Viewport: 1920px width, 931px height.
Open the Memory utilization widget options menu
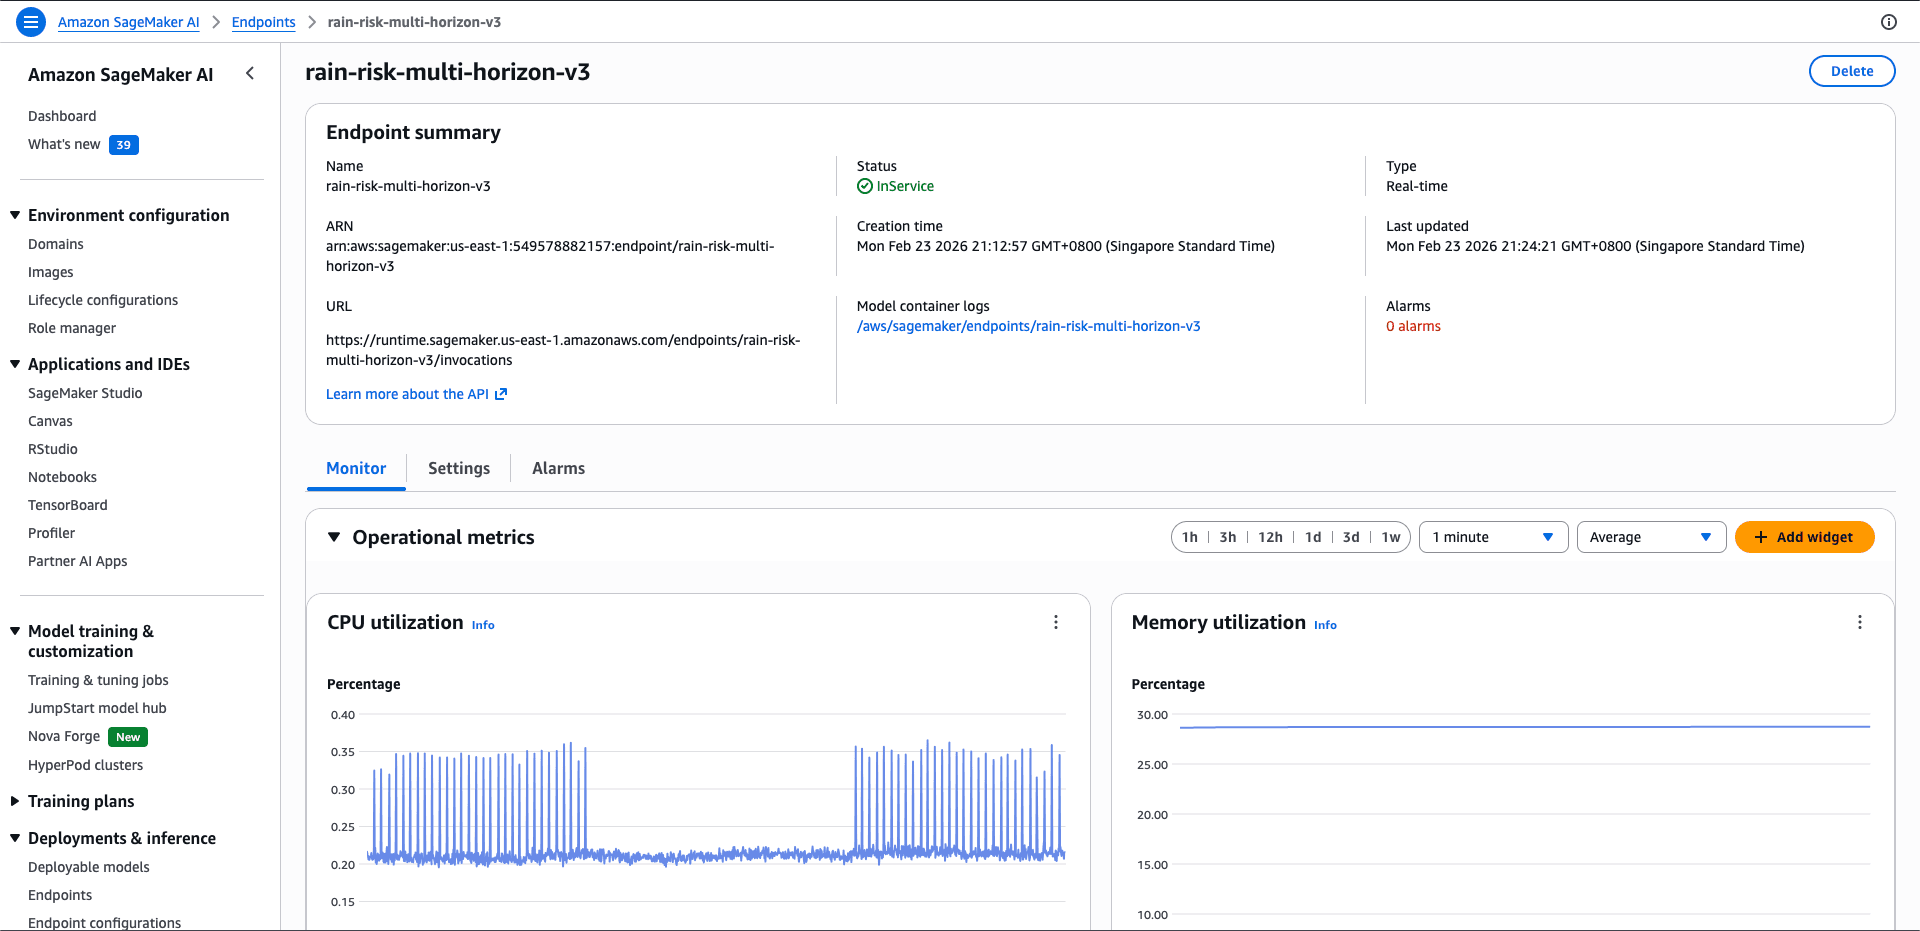(x=1860, y=621)
